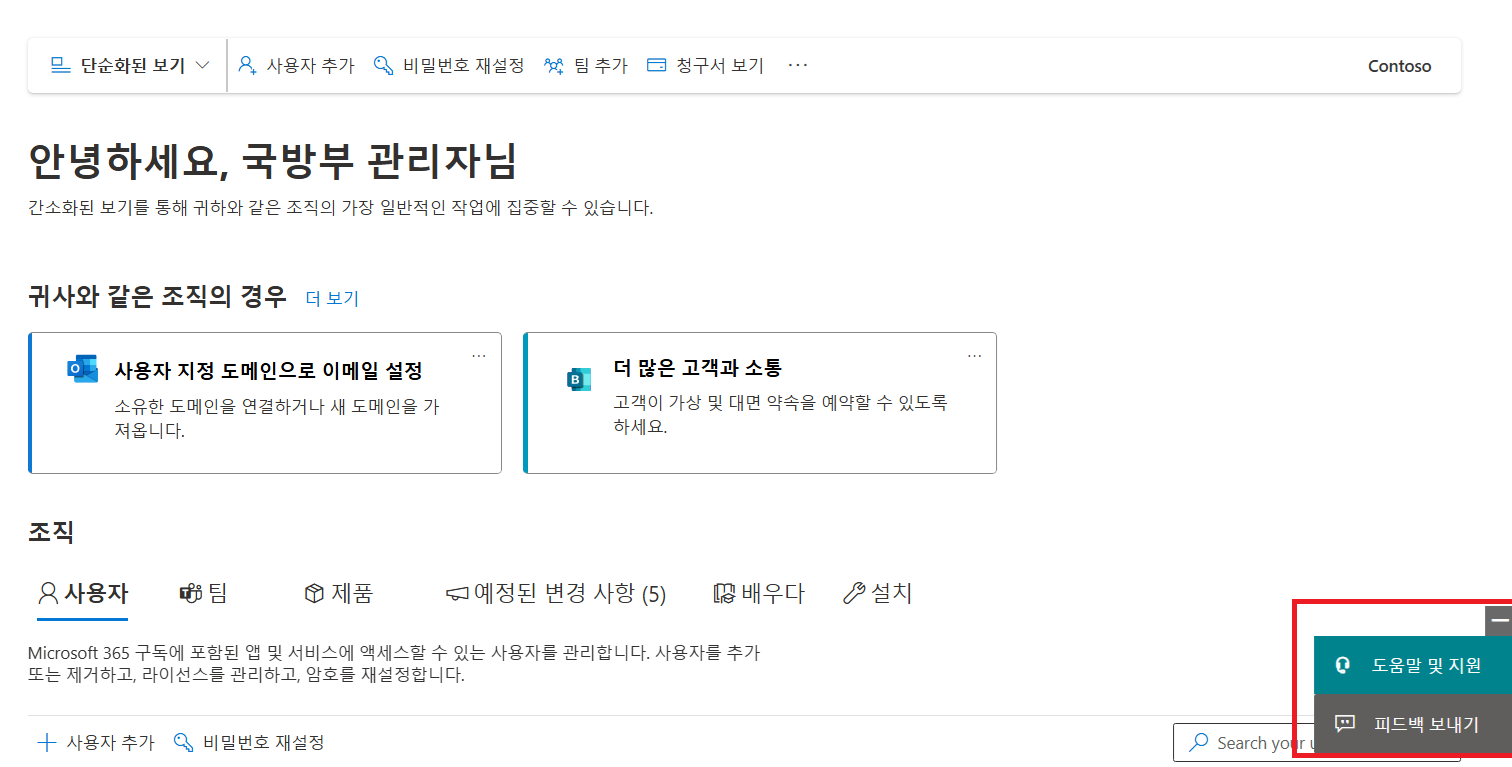Click 비밀번호 재설정 in the top toolbar

[x=449, y=66]
